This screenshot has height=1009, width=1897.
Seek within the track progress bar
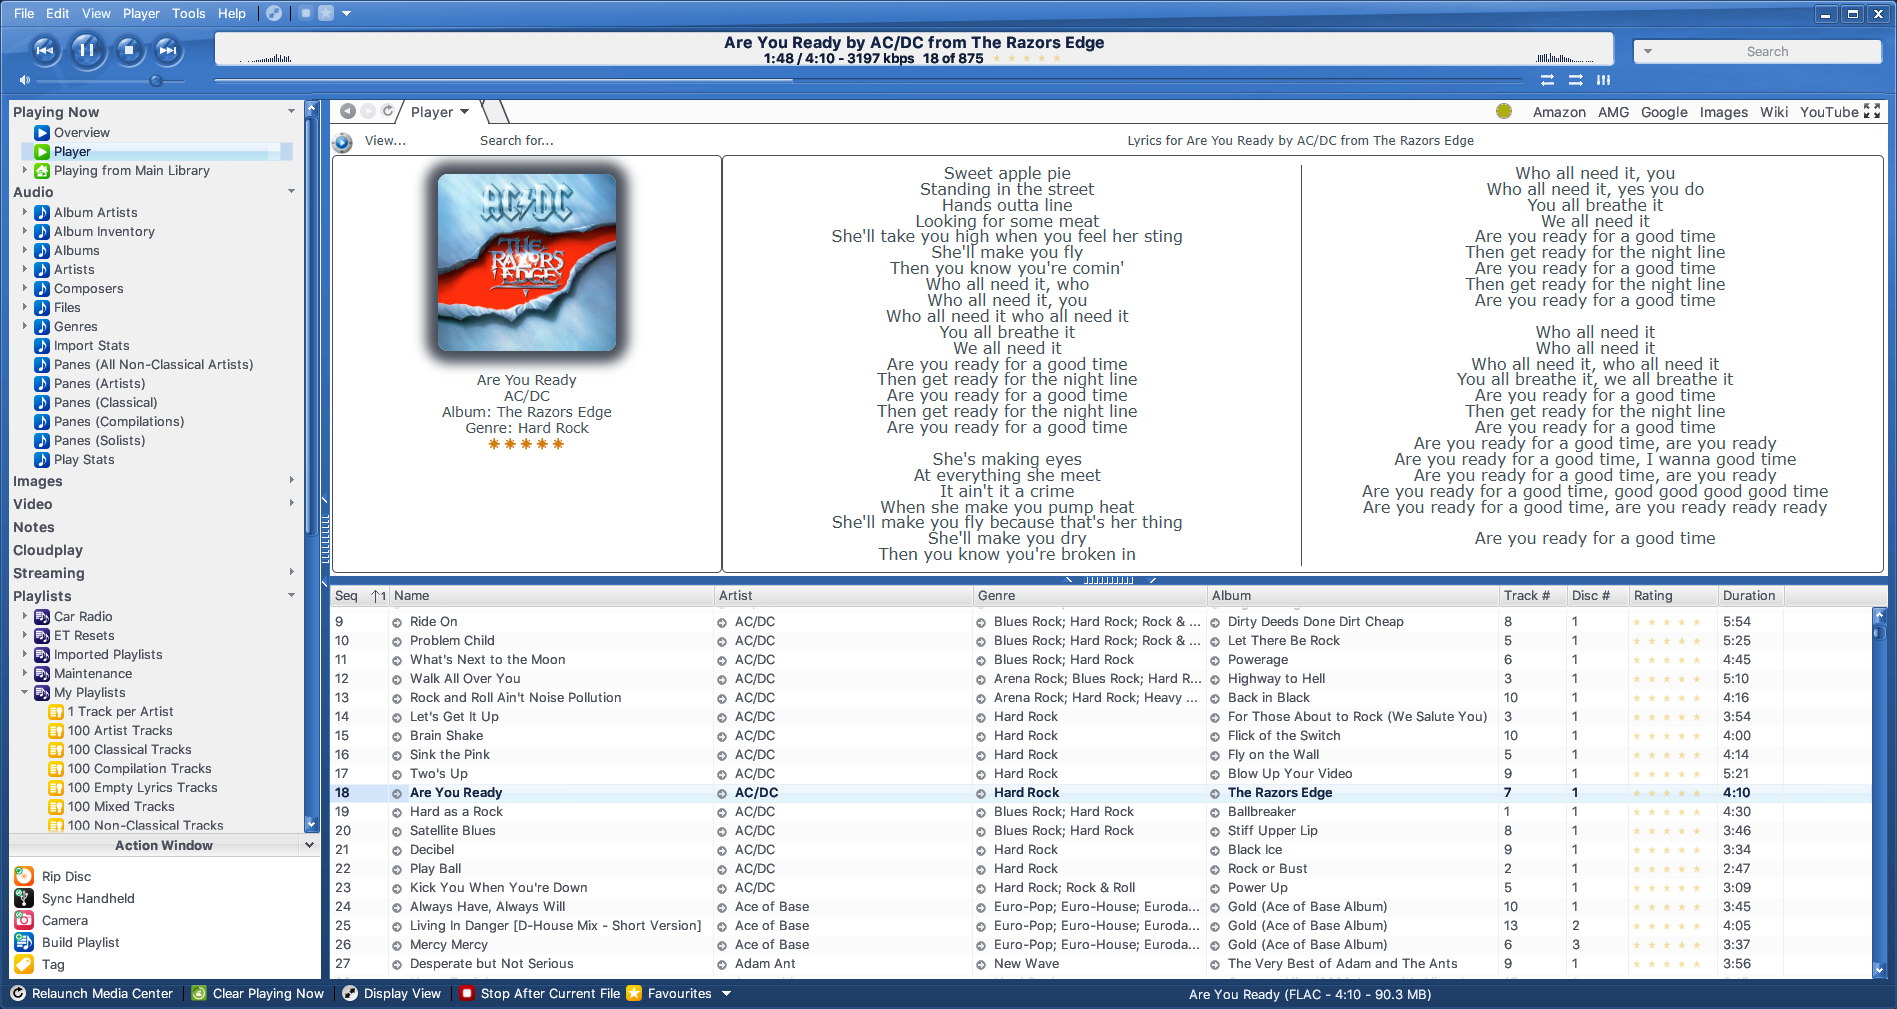click(867, 80)
